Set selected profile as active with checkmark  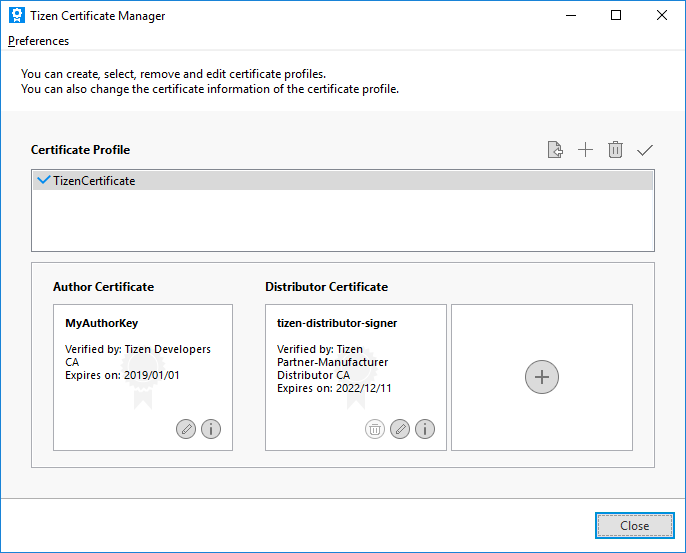[645, 150]
